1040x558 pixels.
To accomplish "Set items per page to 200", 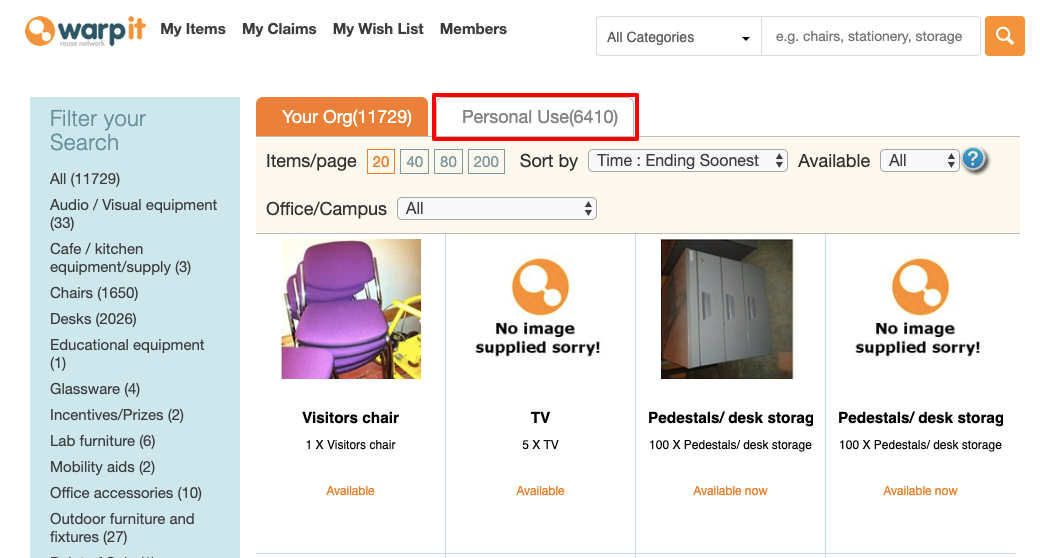I will 486,161.
